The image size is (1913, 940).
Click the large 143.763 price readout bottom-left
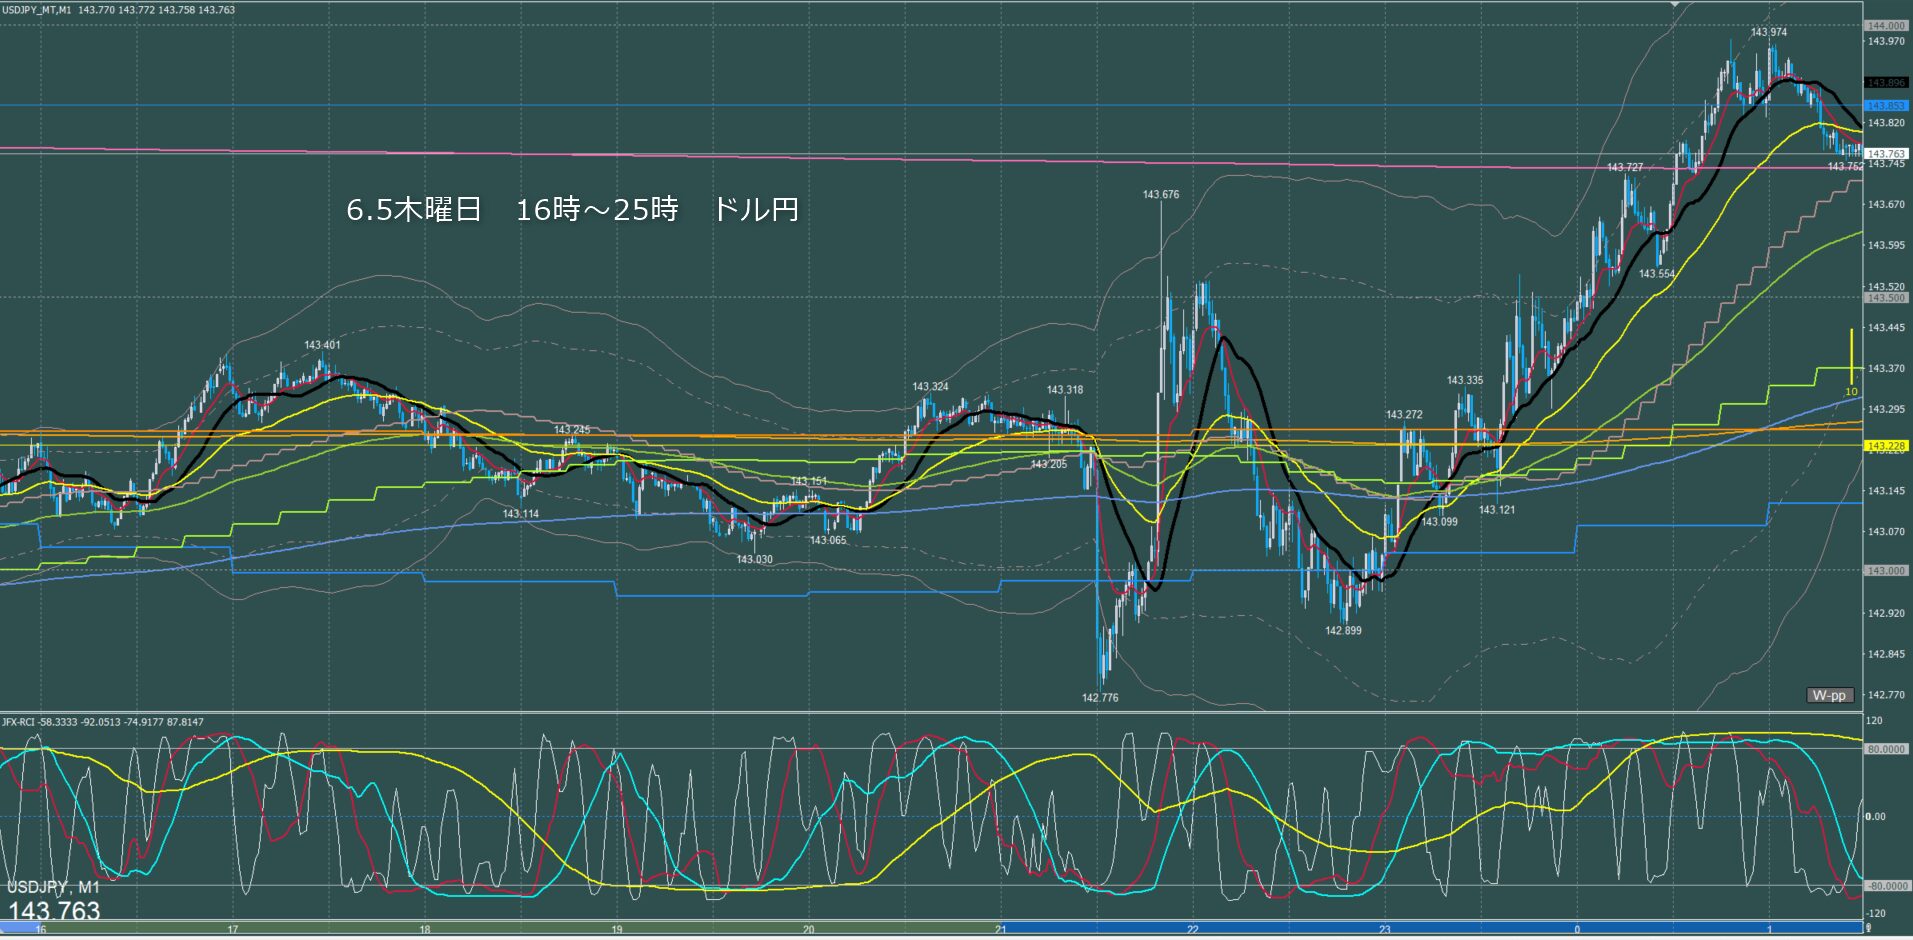54,911
